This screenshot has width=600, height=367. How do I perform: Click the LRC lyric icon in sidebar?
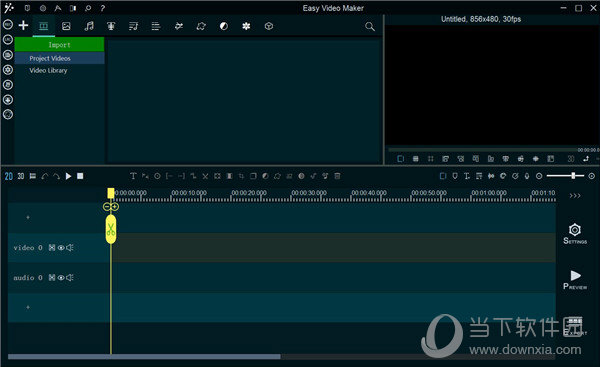8,39
